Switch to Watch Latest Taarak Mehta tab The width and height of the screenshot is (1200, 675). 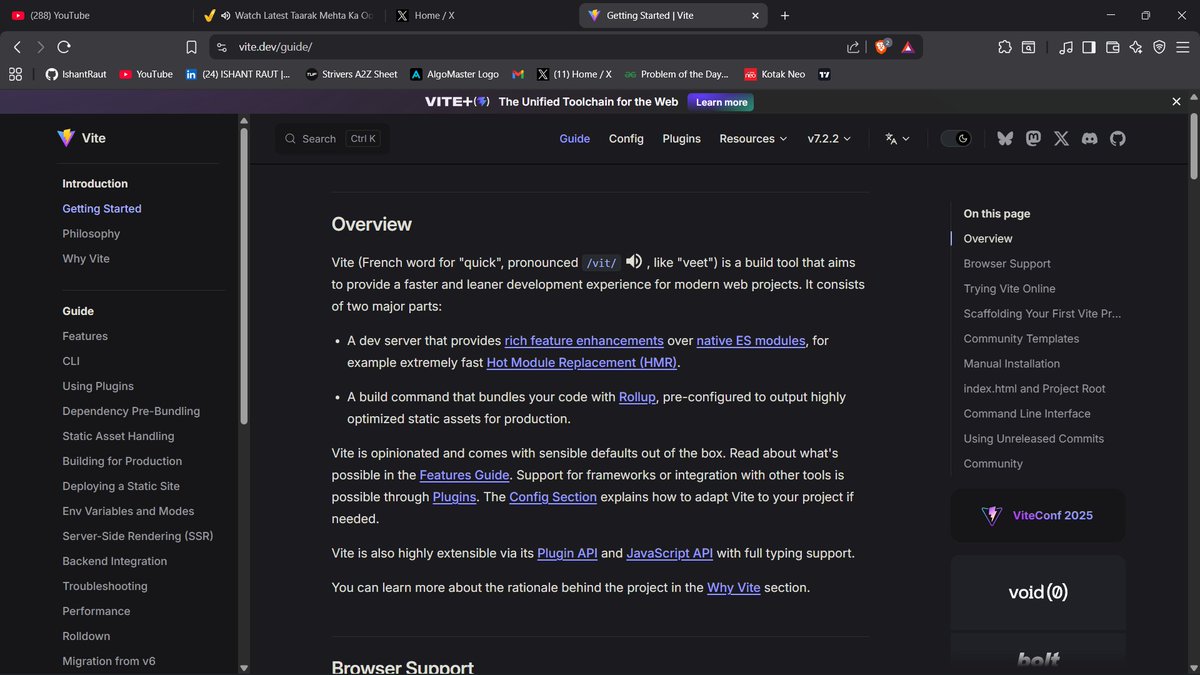pos(287,15)
